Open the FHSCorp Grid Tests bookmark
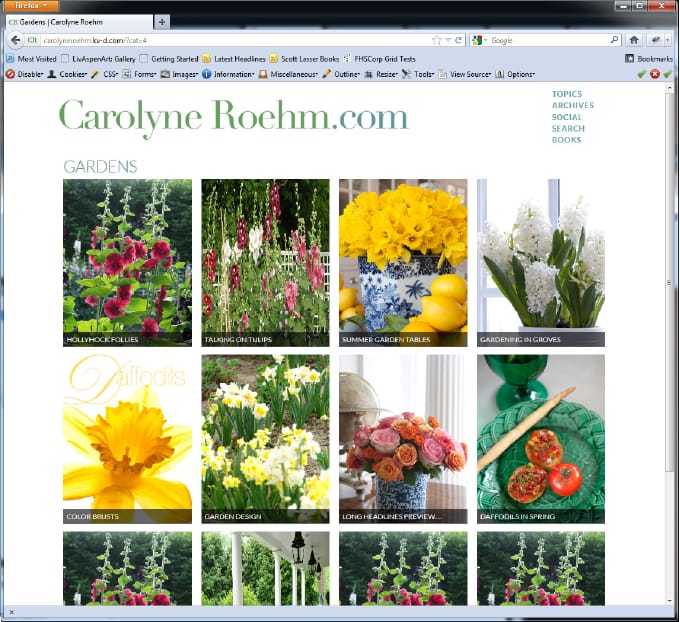This screenshot has width=680, height=622. 379,59
